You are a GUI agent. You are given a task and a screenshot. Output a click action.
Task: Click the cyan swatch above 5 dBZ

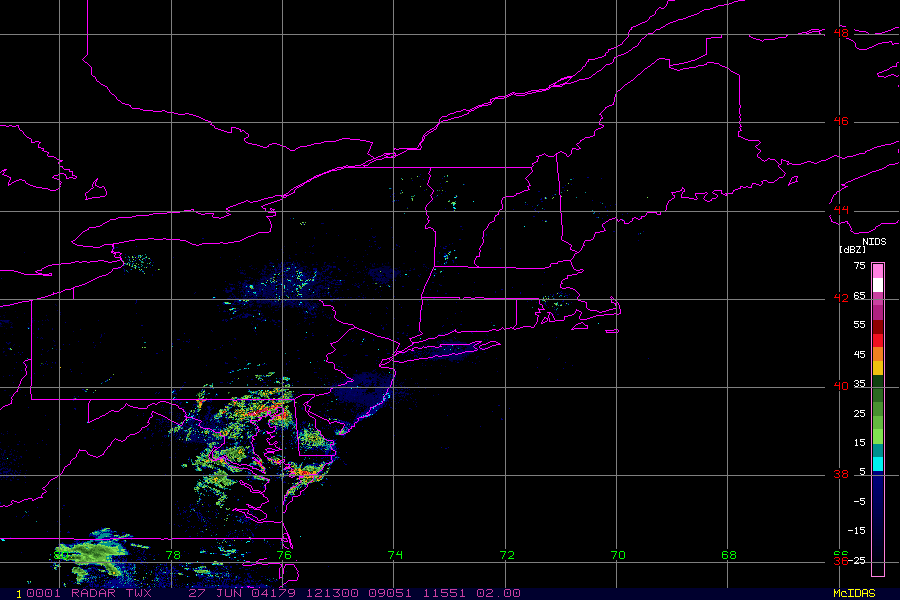coord(878,464)
